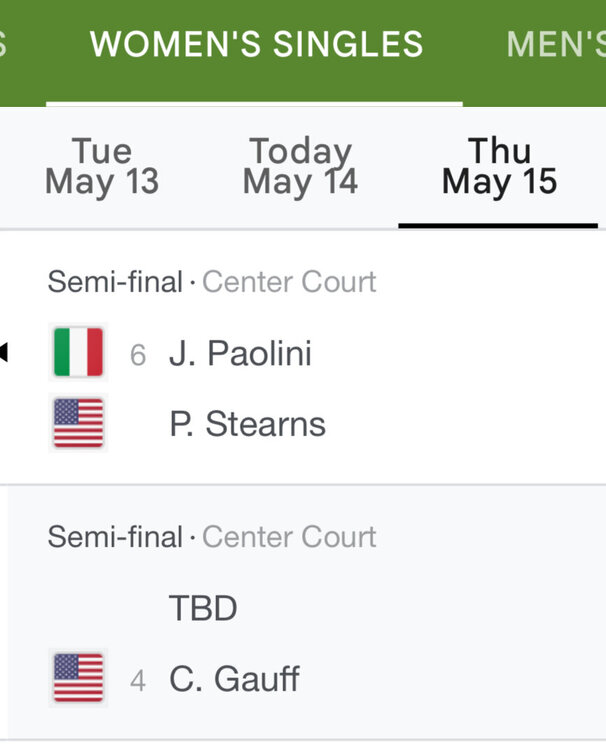Screen dimensions: 606x750
Task: Click partially visible tab left of Women's Singles
Action: (x=4, y=45)
